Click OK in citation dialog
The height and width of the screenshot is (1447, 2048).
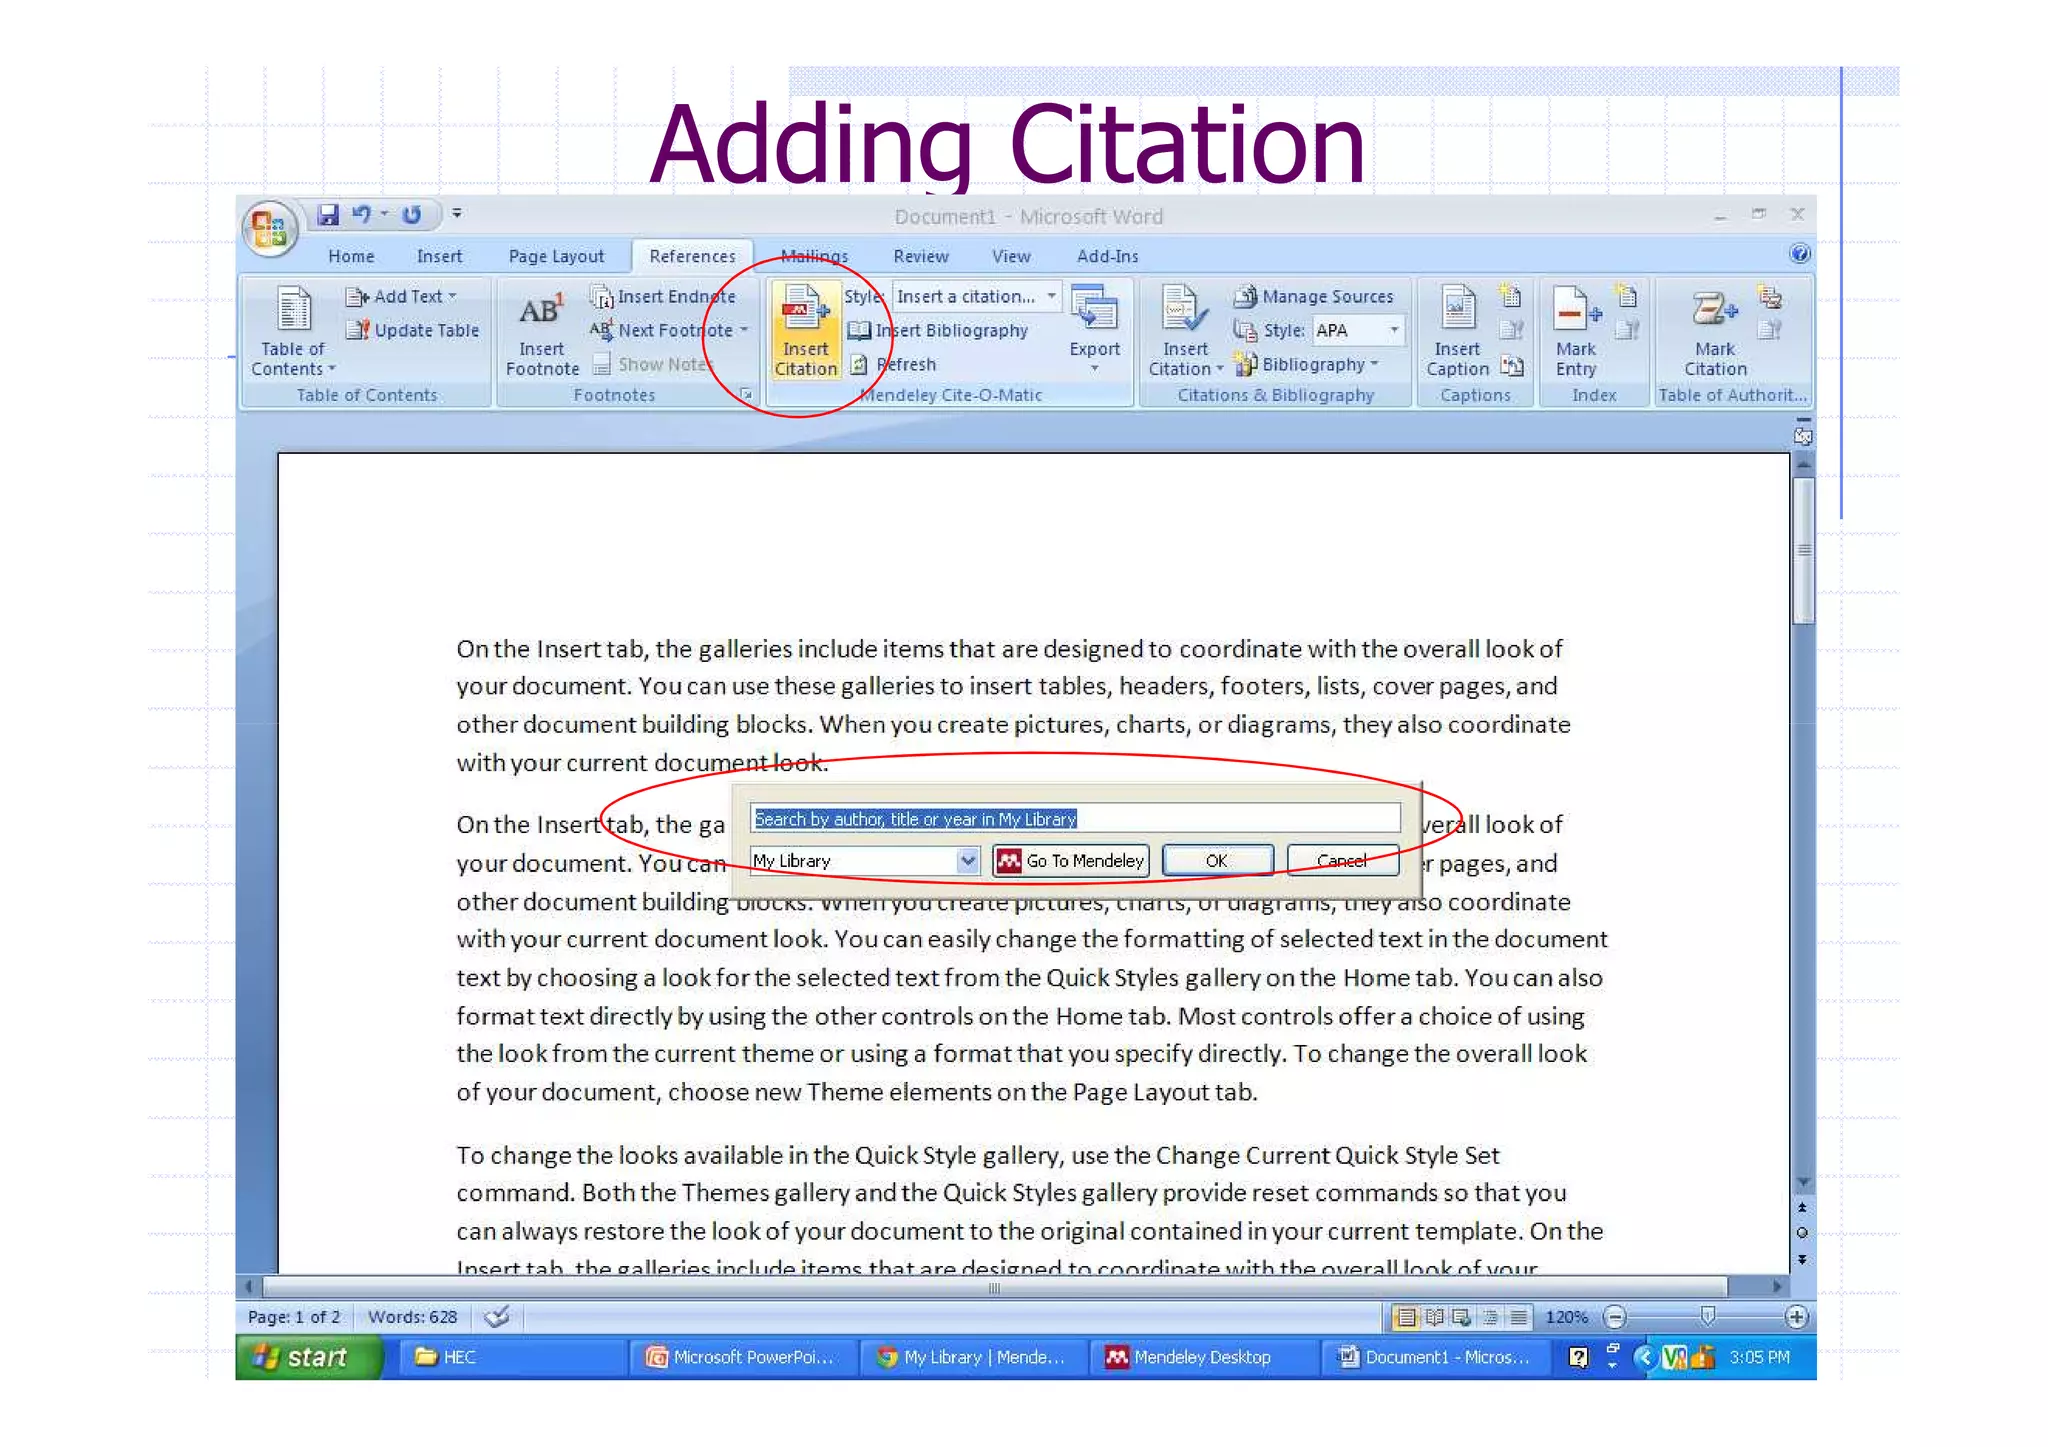pyautogui.click(x=1216, y=861)
